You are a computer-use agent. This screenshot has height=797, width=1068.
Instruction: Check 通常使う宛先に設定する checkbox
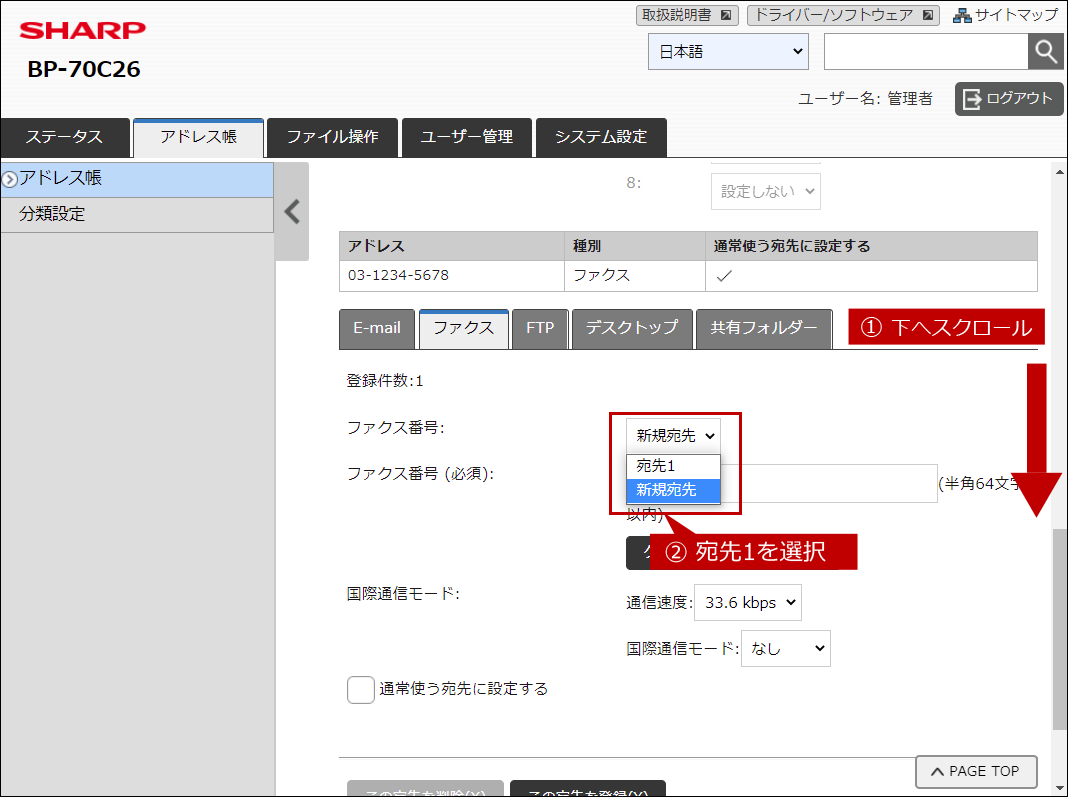(360, 689)
